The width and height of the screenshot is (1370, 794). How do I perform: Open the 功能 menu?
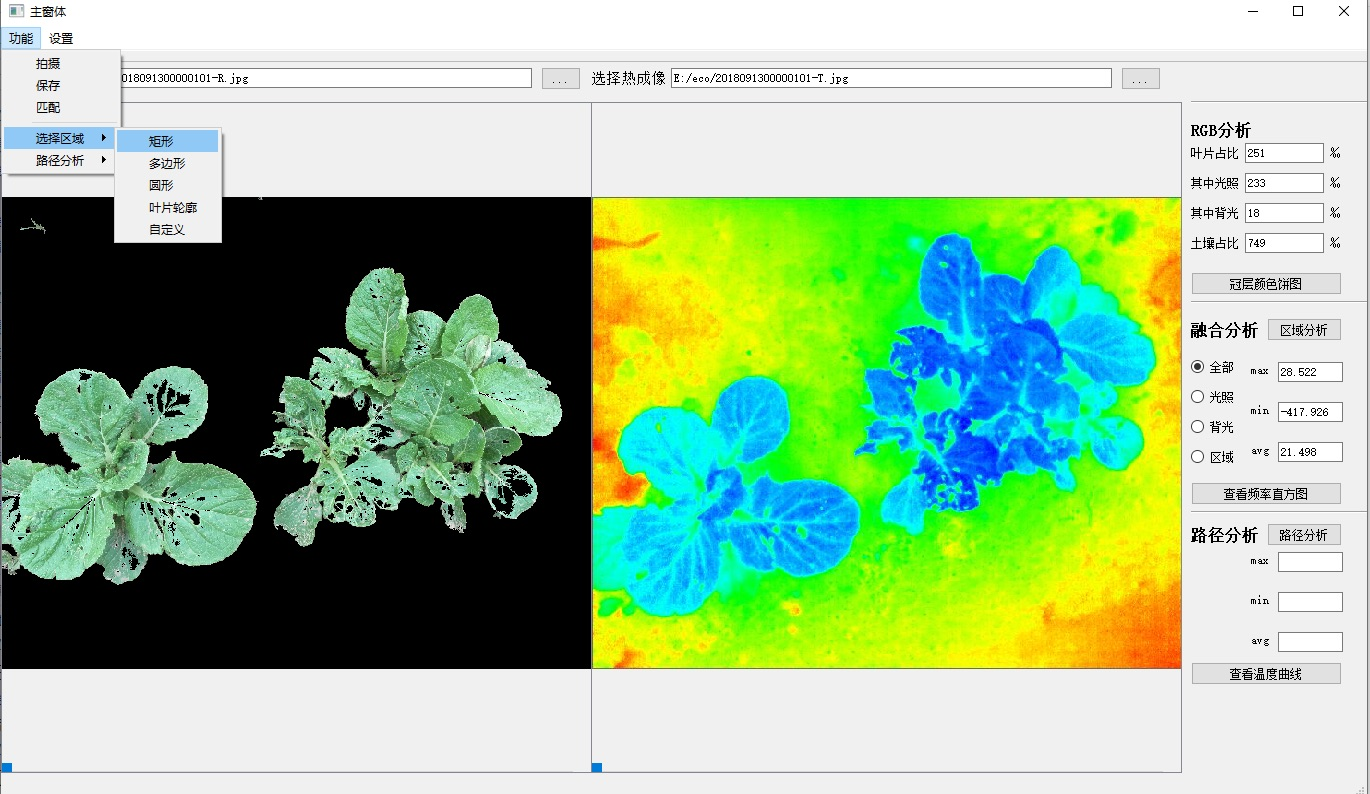[x=21, y=39]
